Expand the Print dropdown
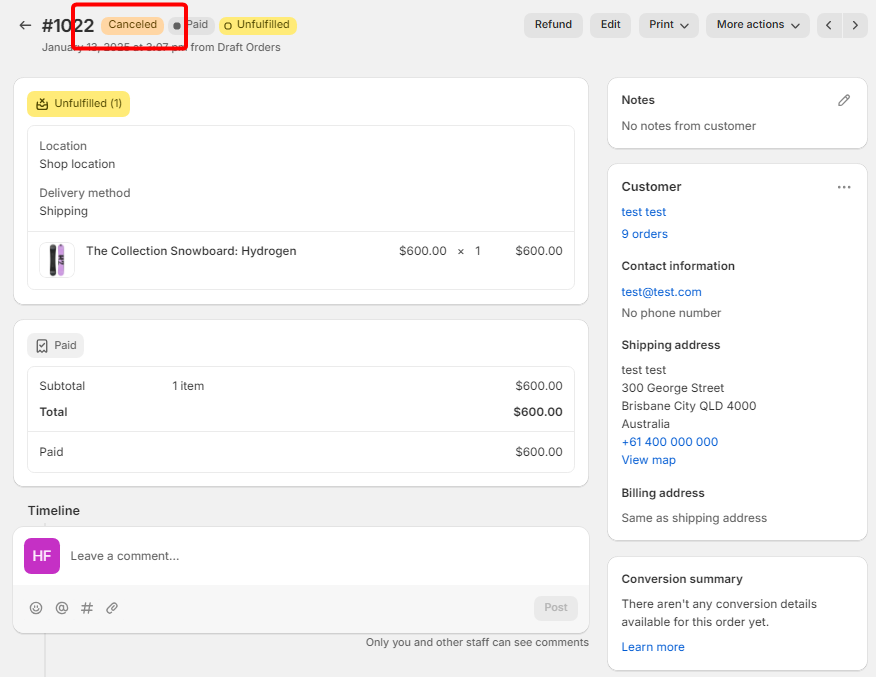Image resolution: width=876 pixels, height=677 pixels. [668, 25]
